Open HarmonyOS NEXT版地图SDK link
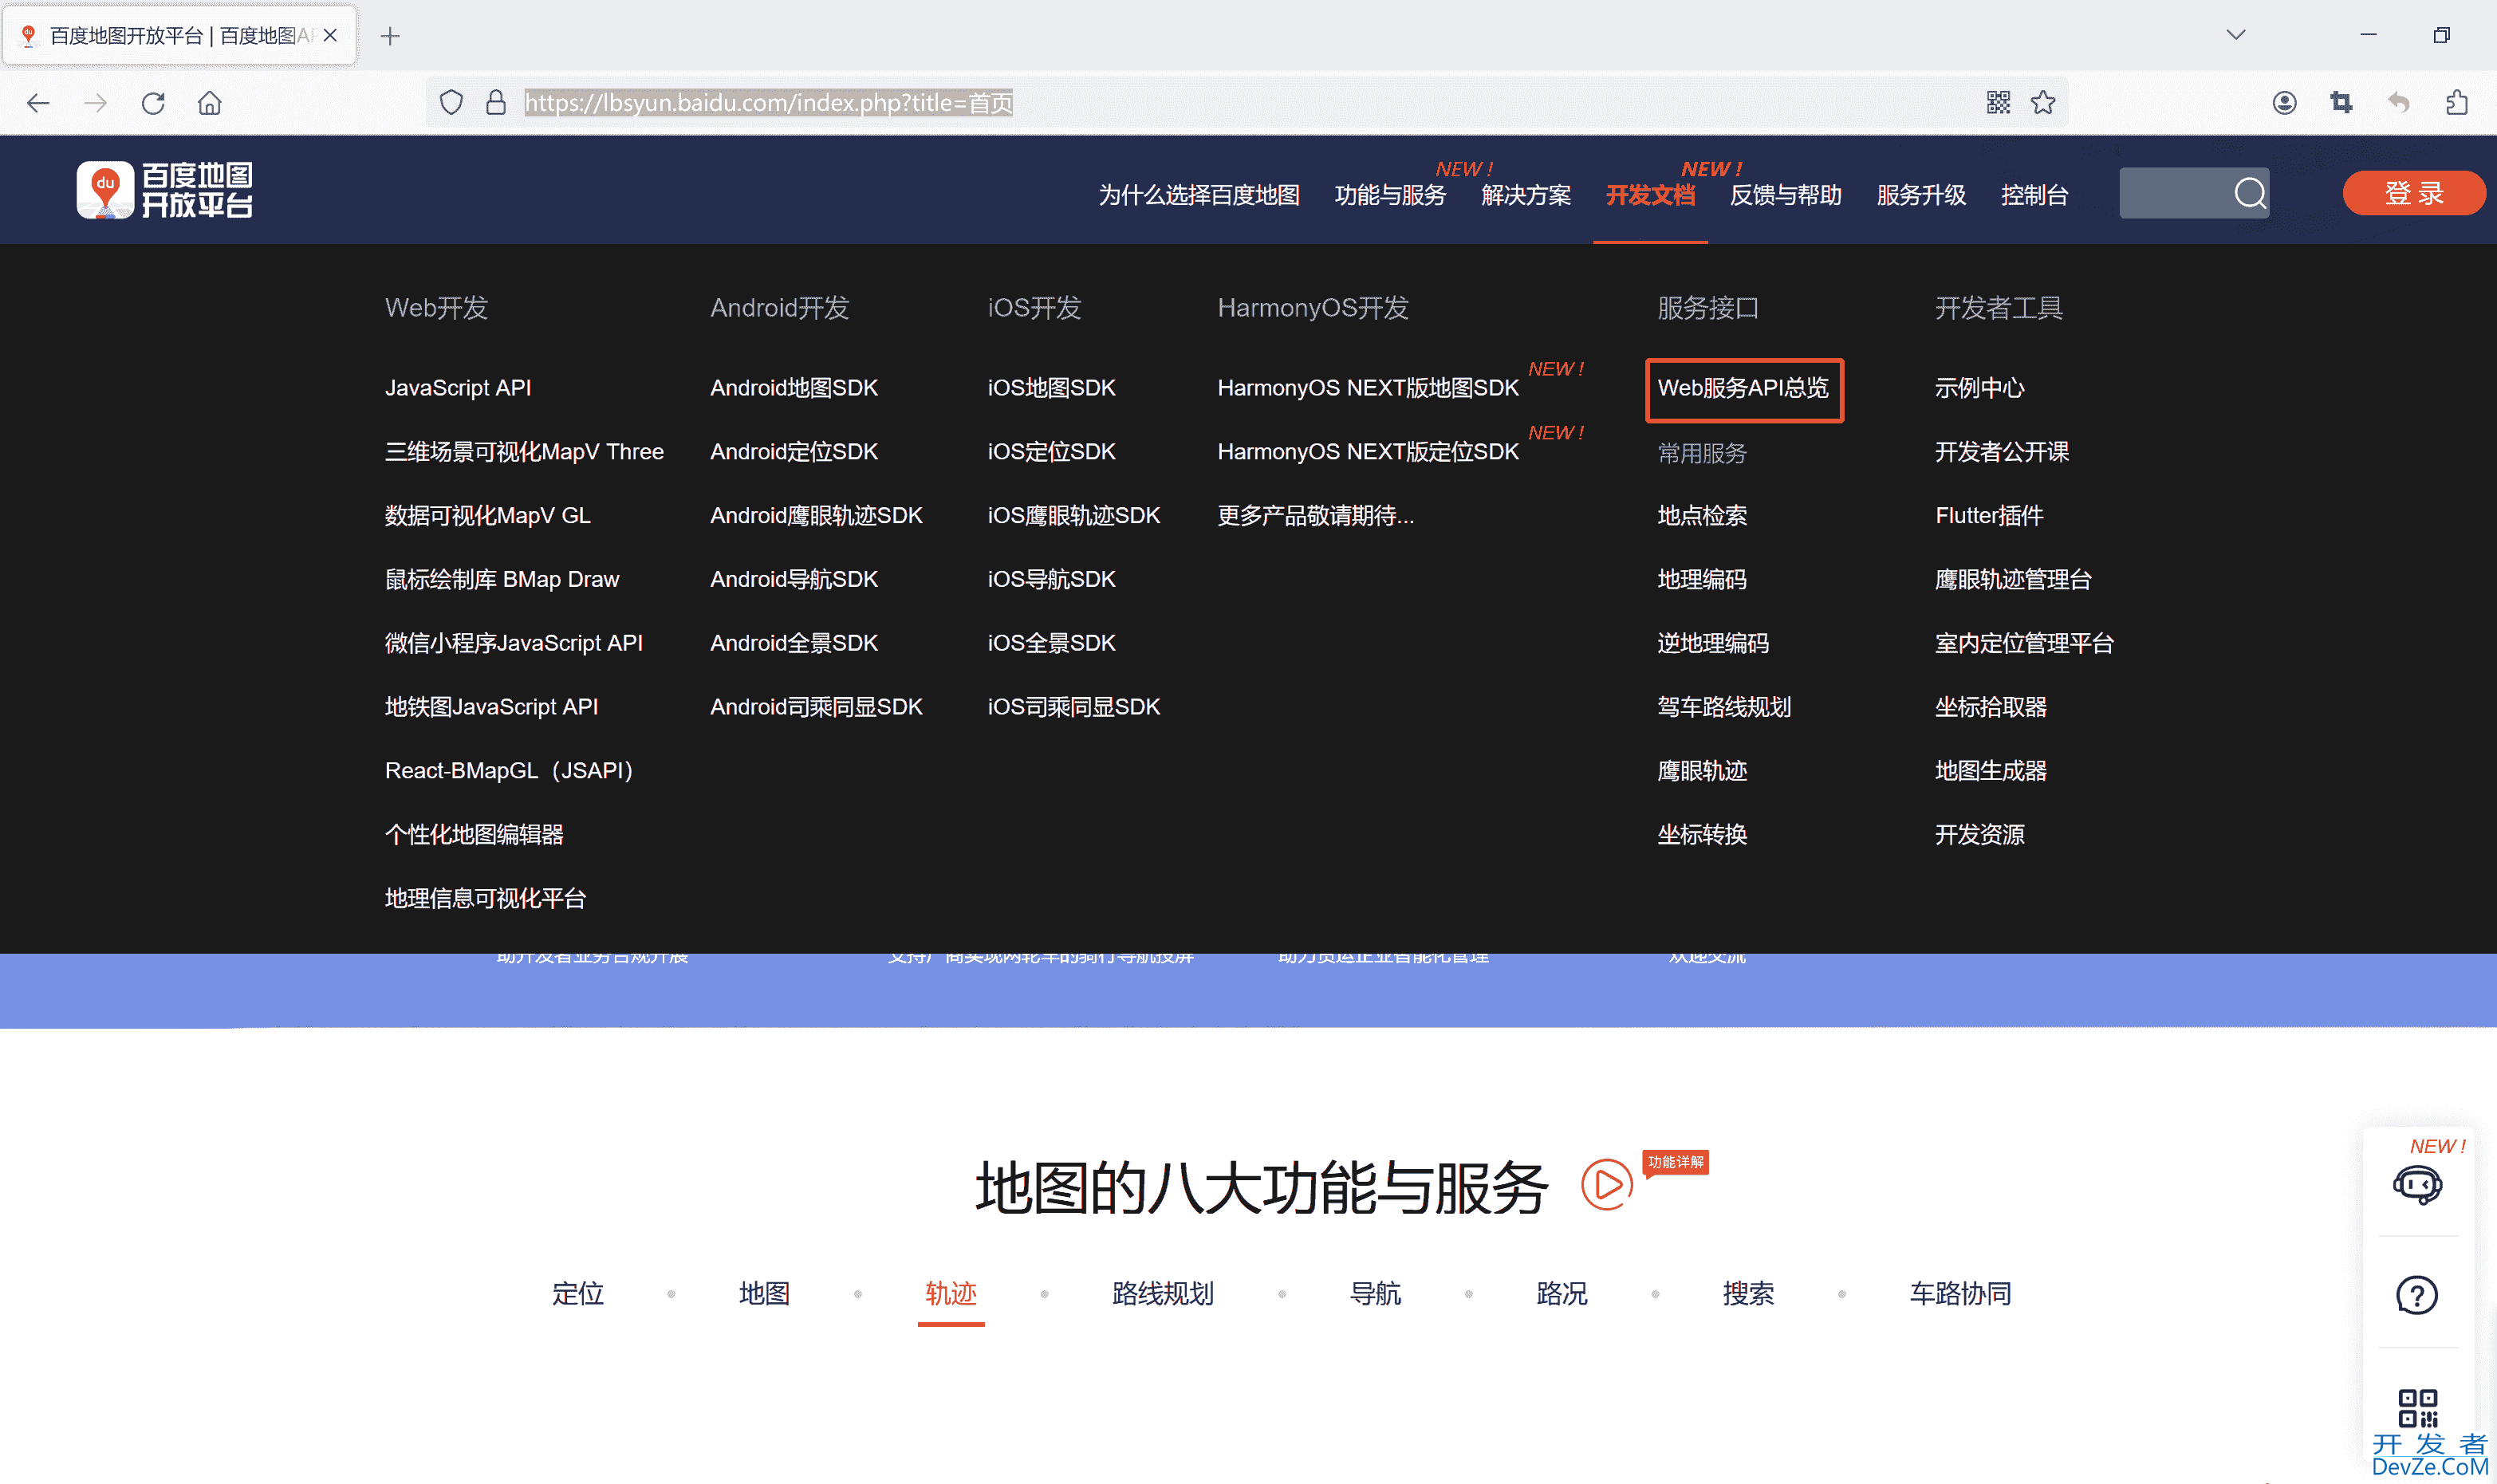 click(1368, 388)
